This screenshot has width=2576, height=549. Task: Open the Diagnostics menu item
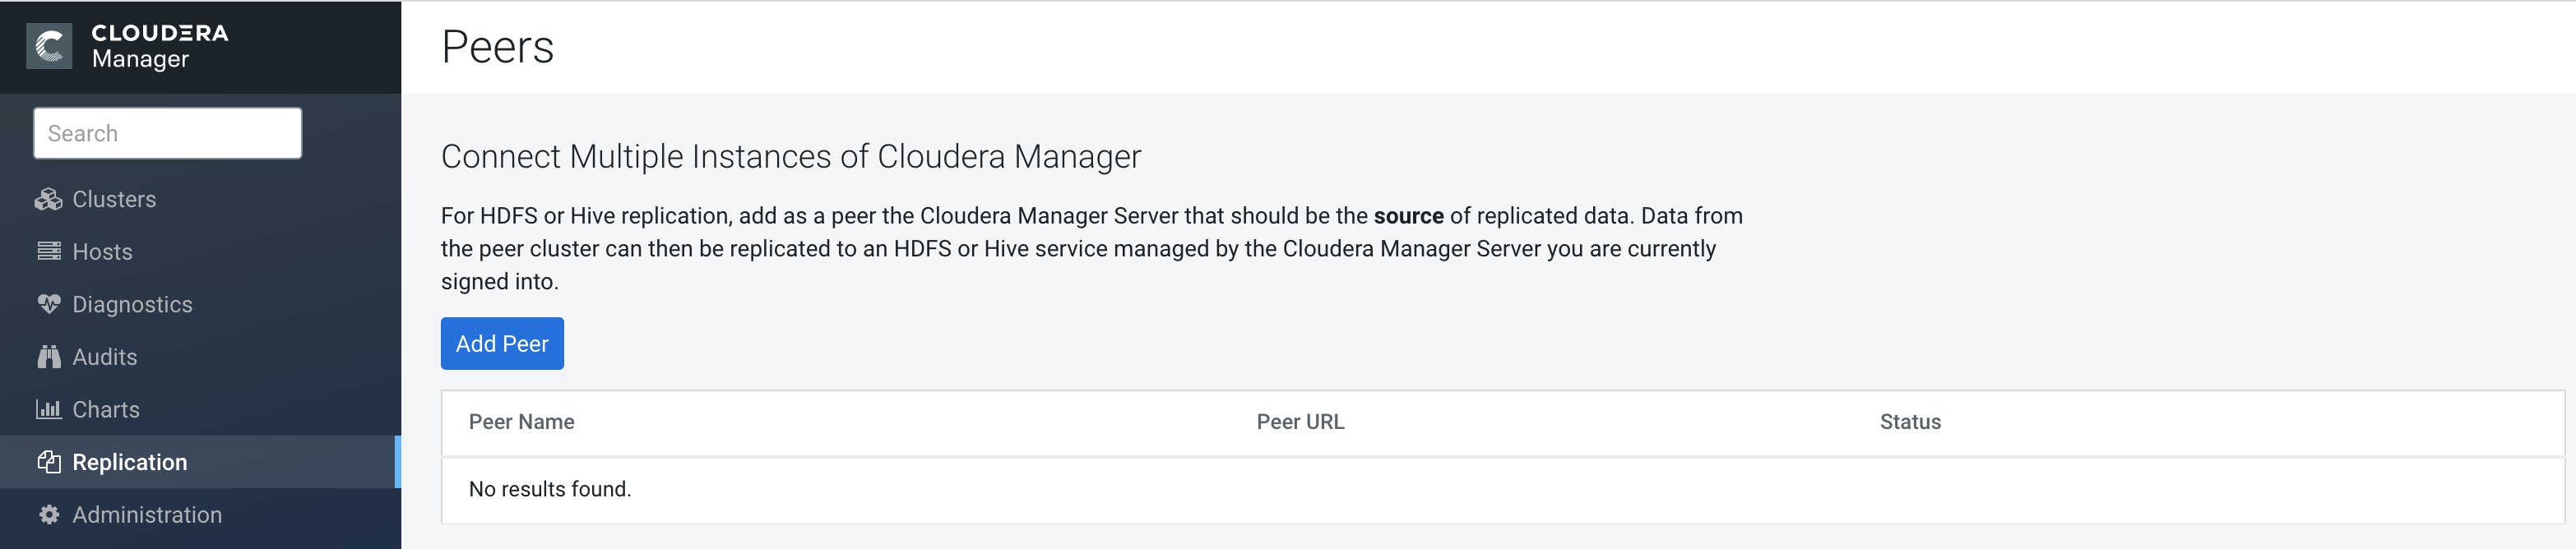point(132,303)
